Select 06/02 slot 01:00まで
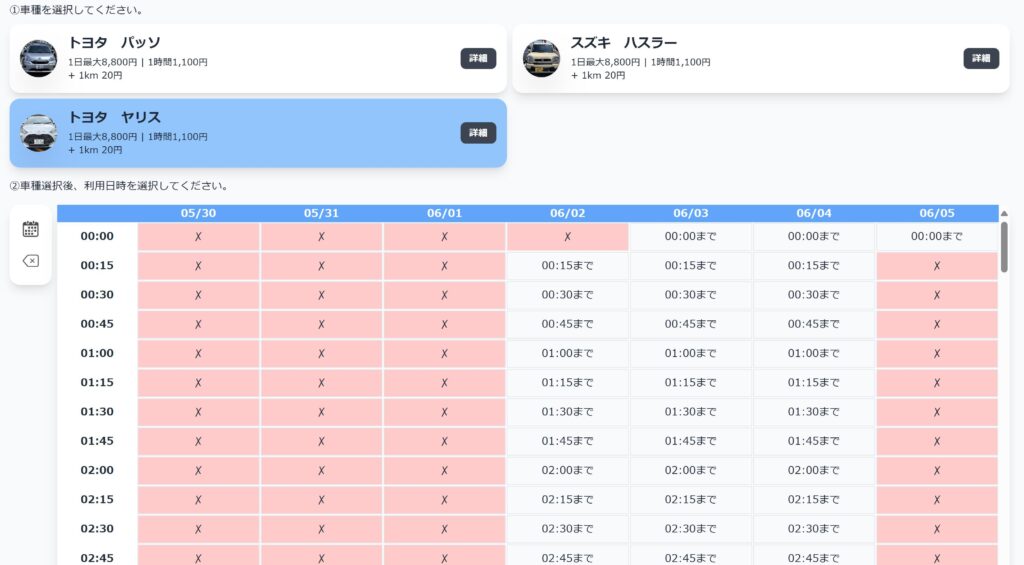This screenshot has height=565, width=1024. 568,353
